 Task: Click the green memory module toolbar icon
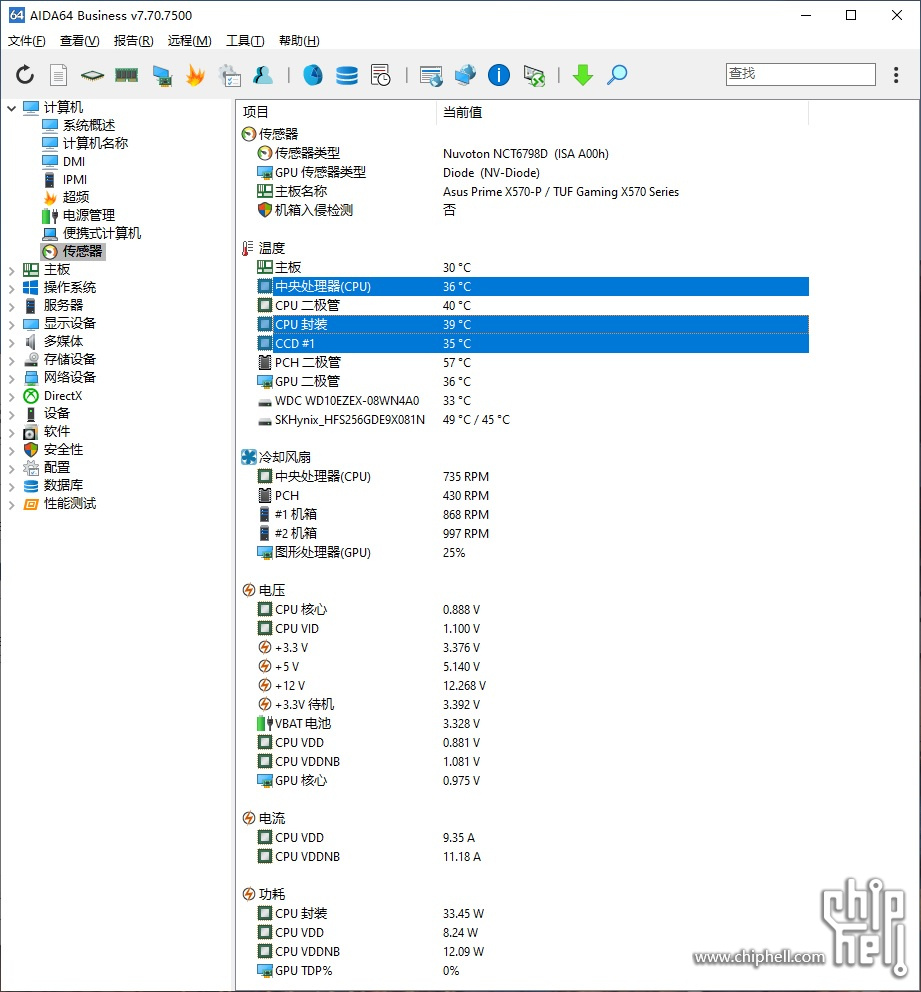pyautogui.click(x=127, y=75)
